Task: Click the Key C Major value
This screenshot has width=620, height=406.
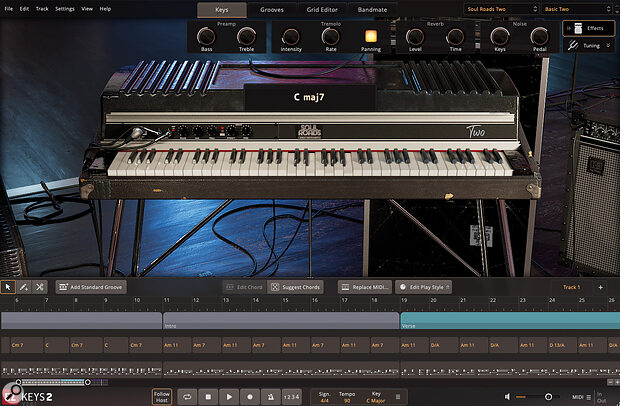Action: (376, 400)
